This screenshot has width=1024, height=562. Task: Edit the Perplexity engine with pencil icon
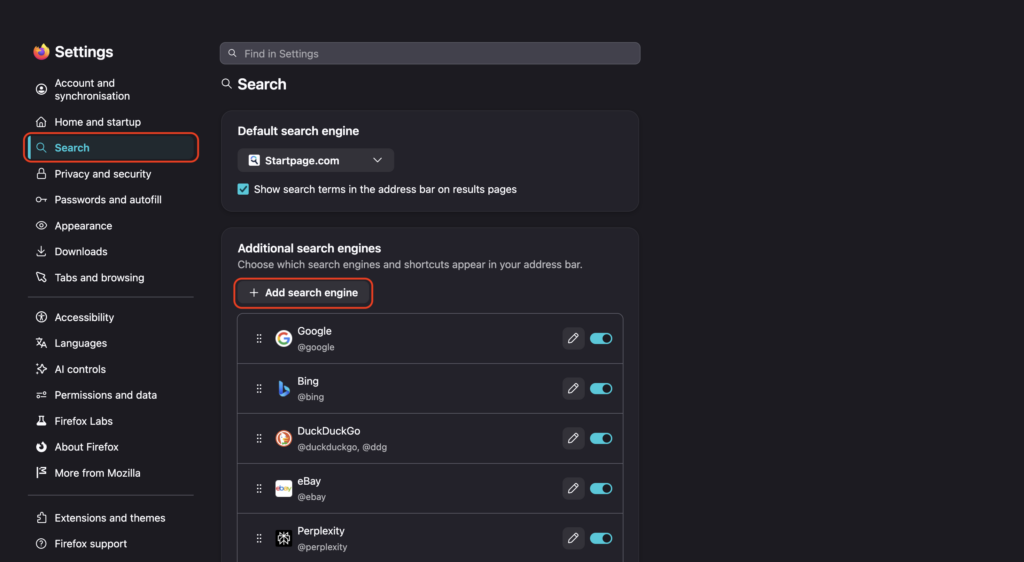point(573,538)
